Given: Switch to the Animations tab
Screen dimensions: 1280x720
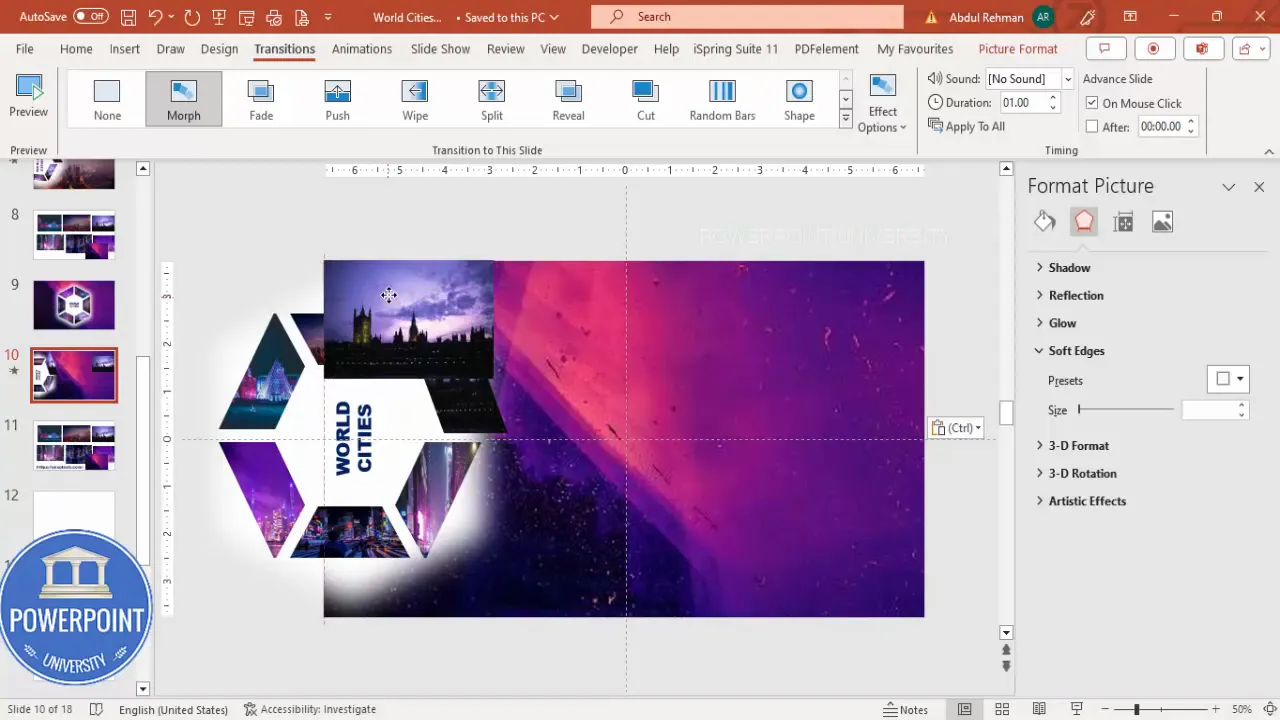Looking at the screenshot, I should click(362, 49).
